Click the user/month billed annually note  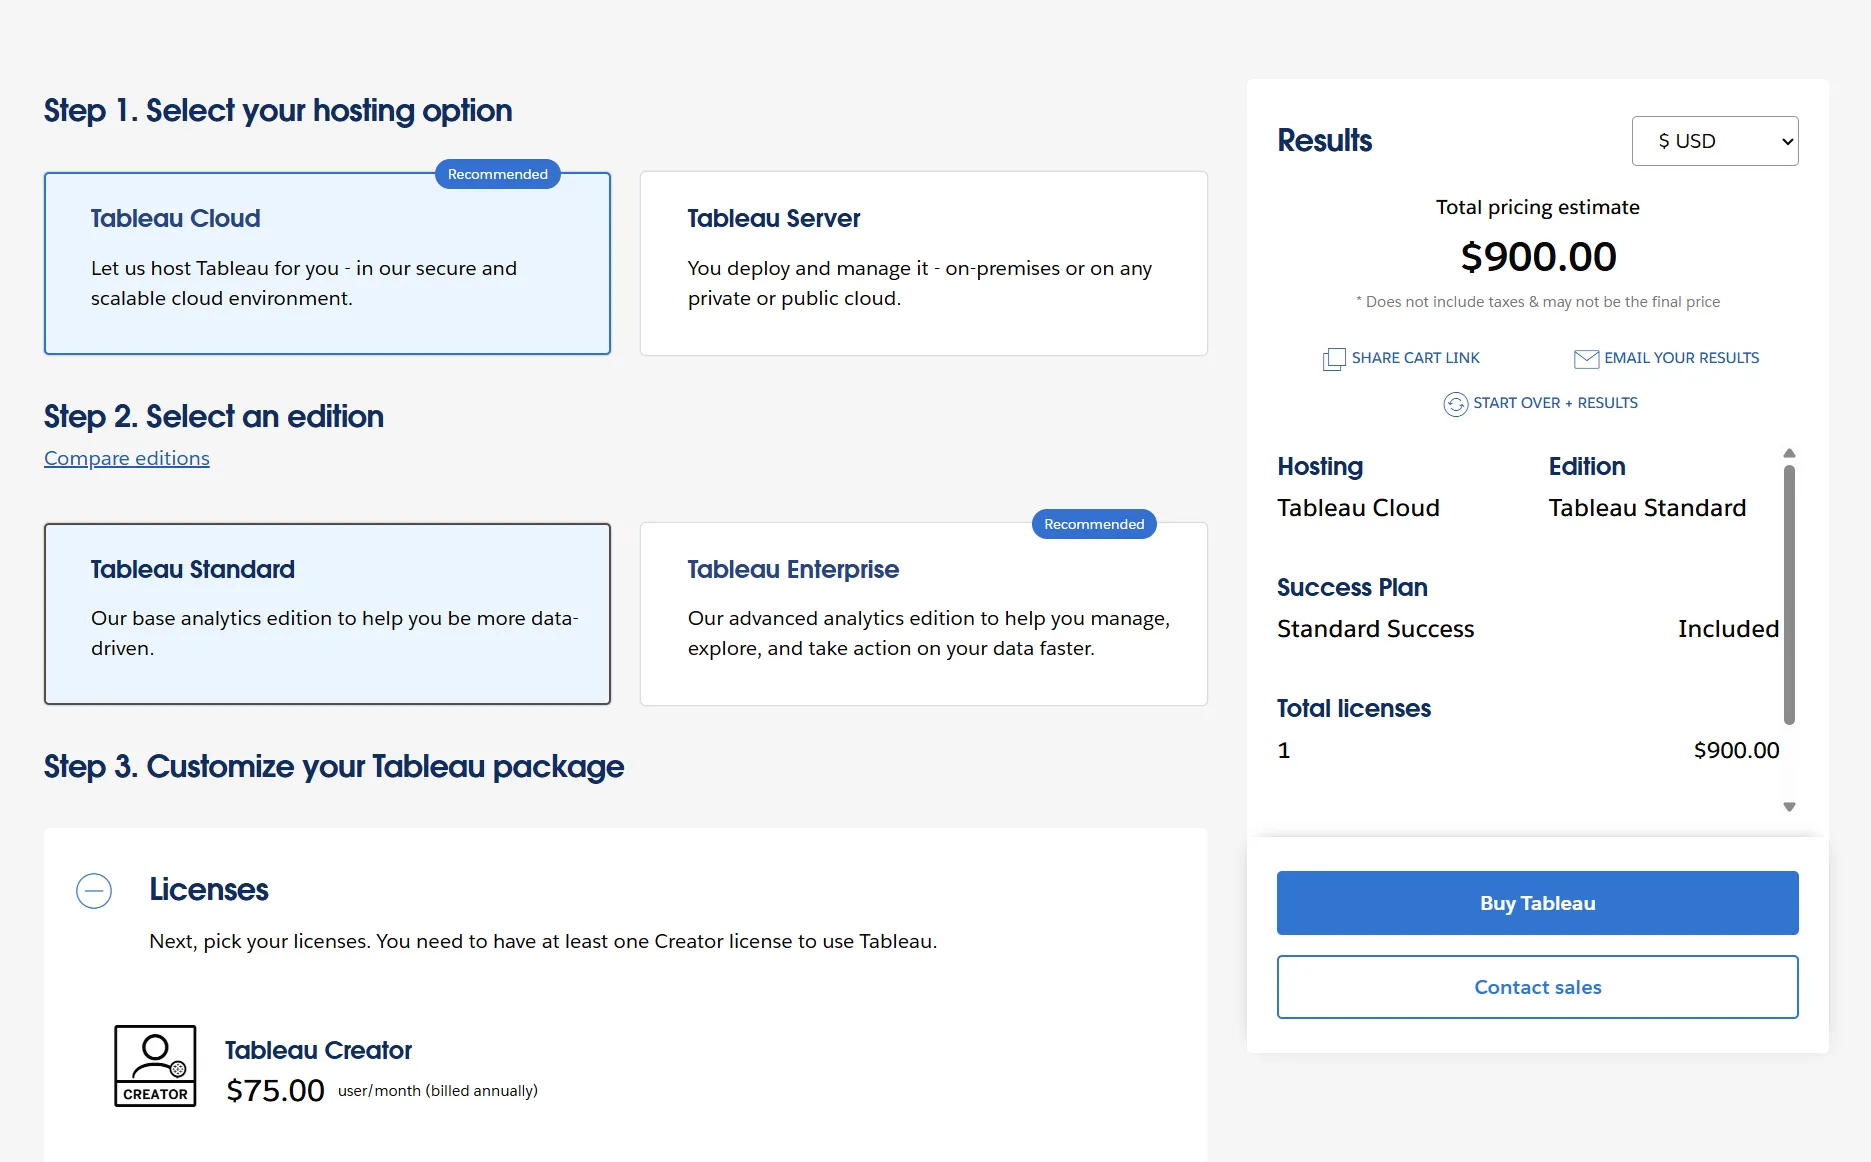coord(438,1091)
